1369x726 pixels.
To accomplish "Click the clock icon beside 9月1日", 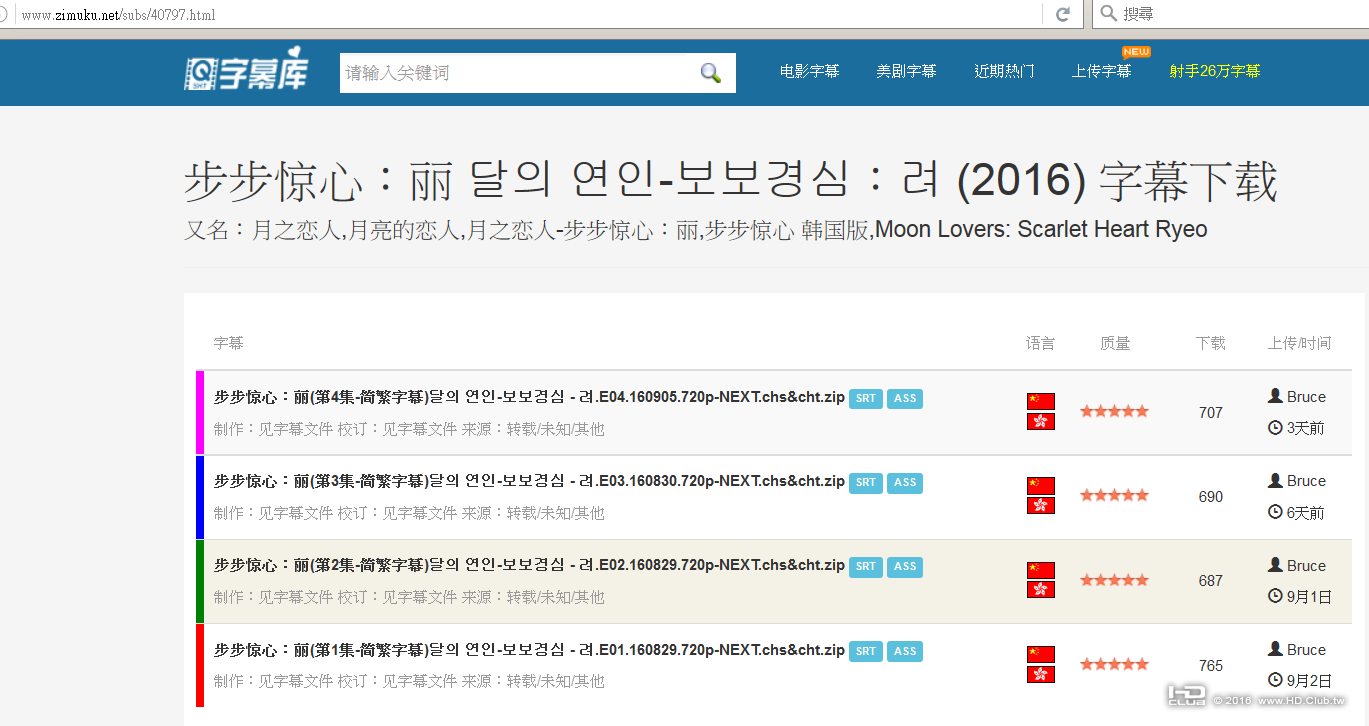I will pos(1275,596).
